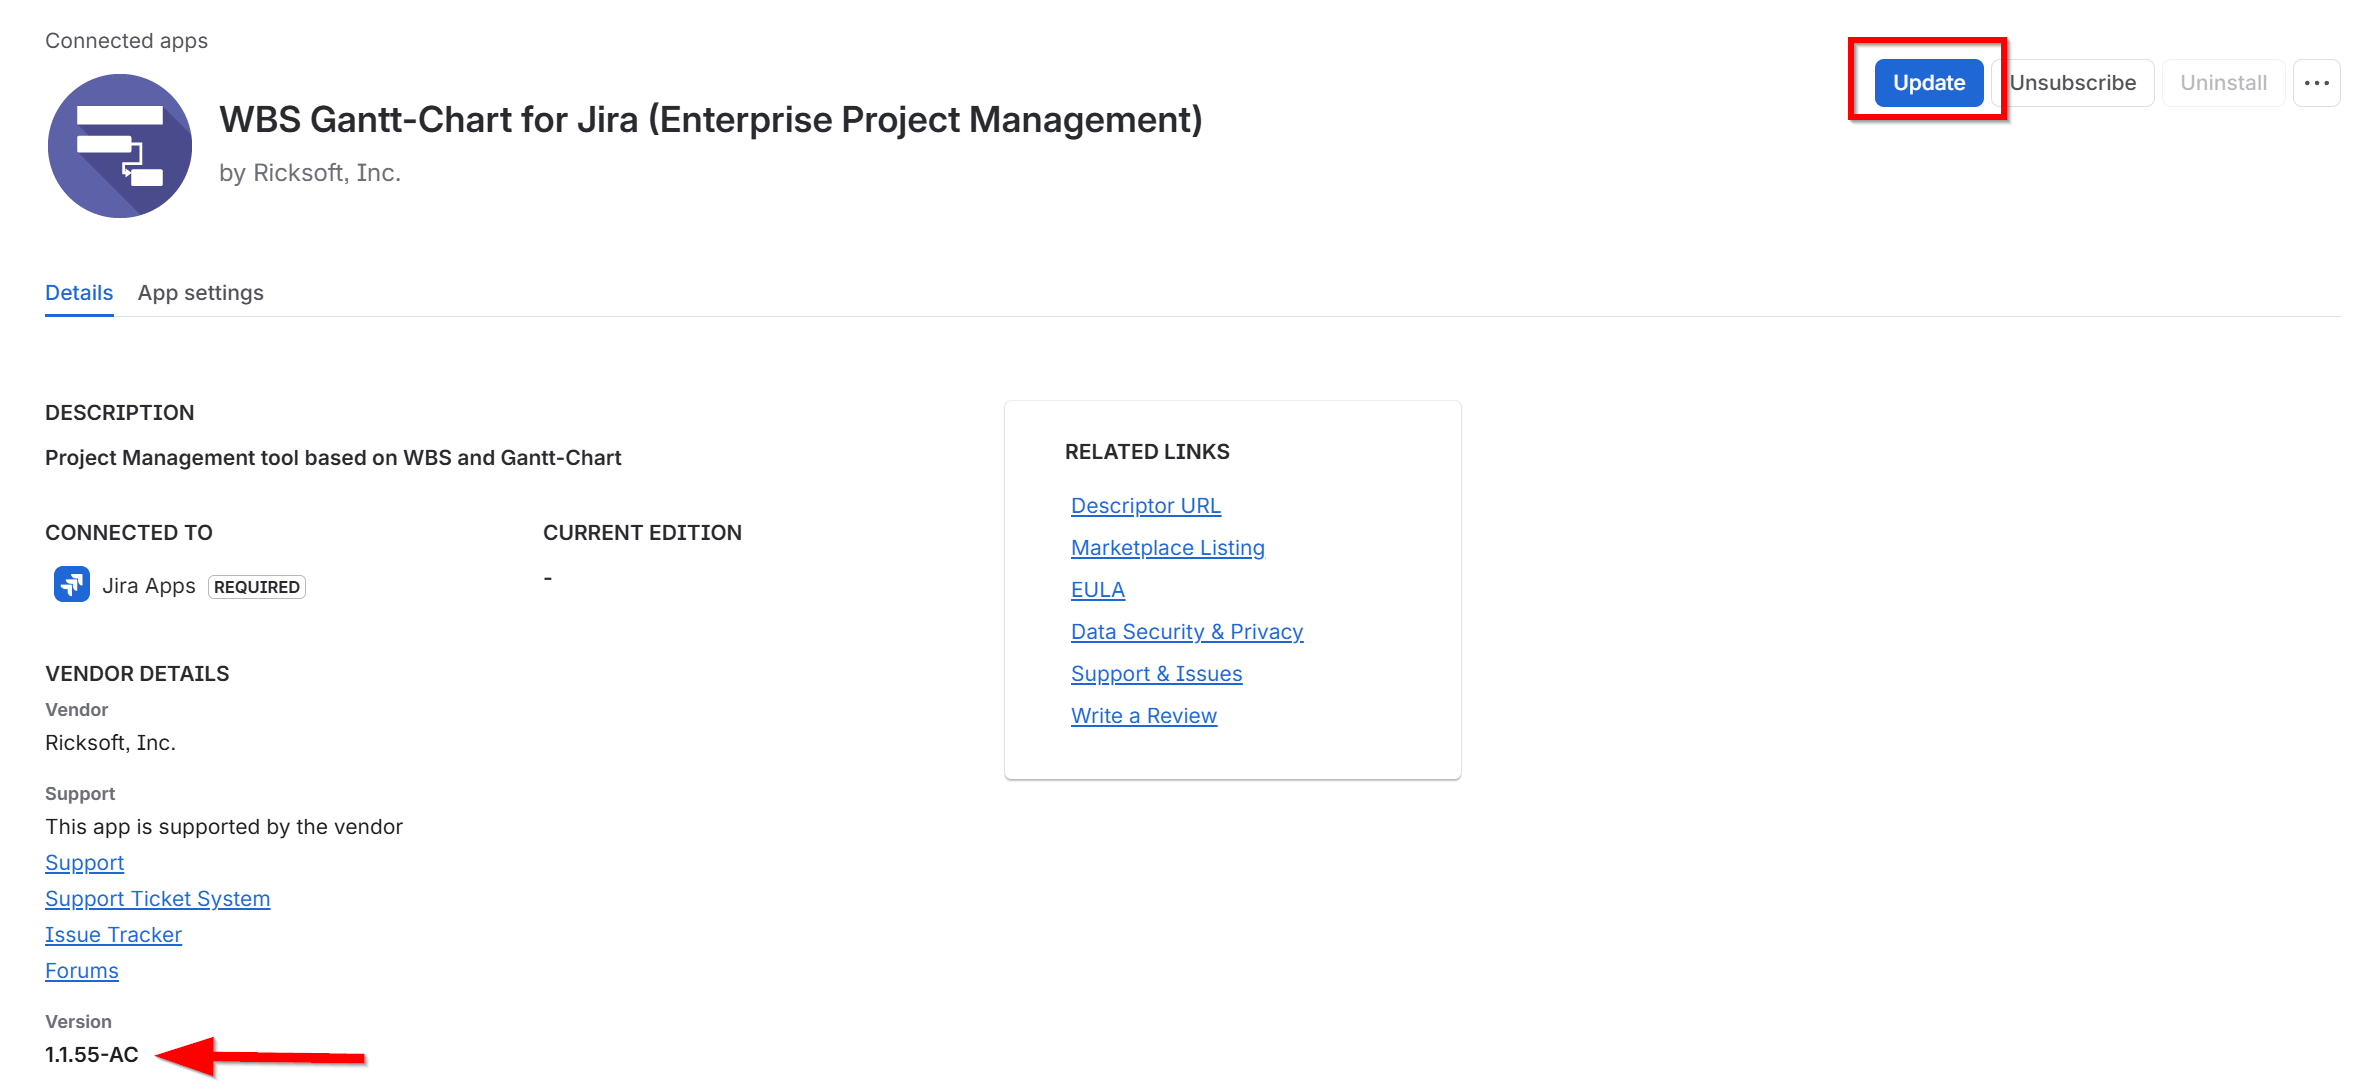Click the REQUIRED badge next to Jira Apps

click(x=257, y=587)
